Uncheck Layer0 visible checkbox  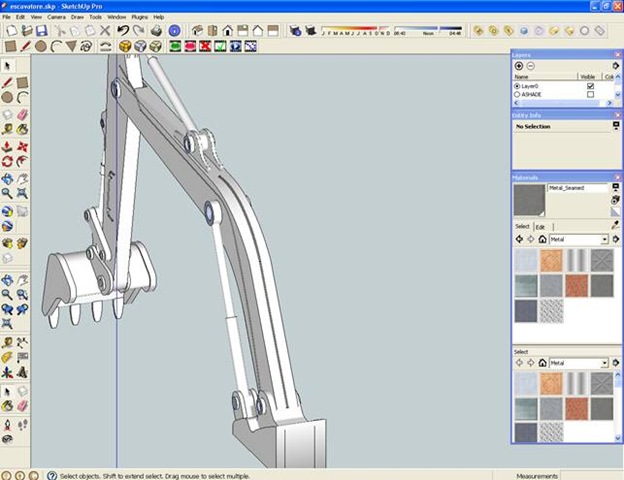pos(590,86)
